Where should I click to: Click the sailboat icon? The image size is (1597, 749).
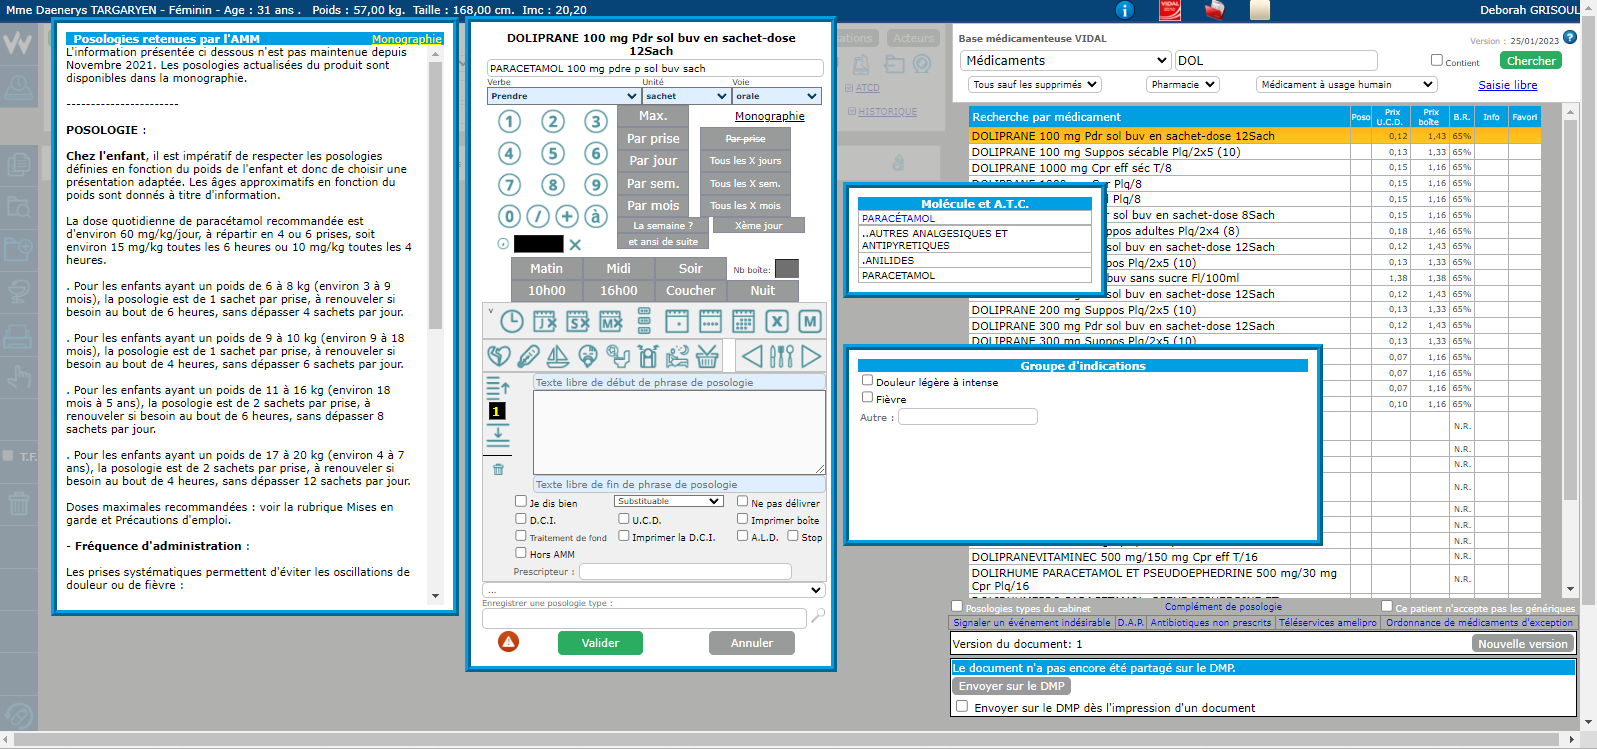pos(558,355)
